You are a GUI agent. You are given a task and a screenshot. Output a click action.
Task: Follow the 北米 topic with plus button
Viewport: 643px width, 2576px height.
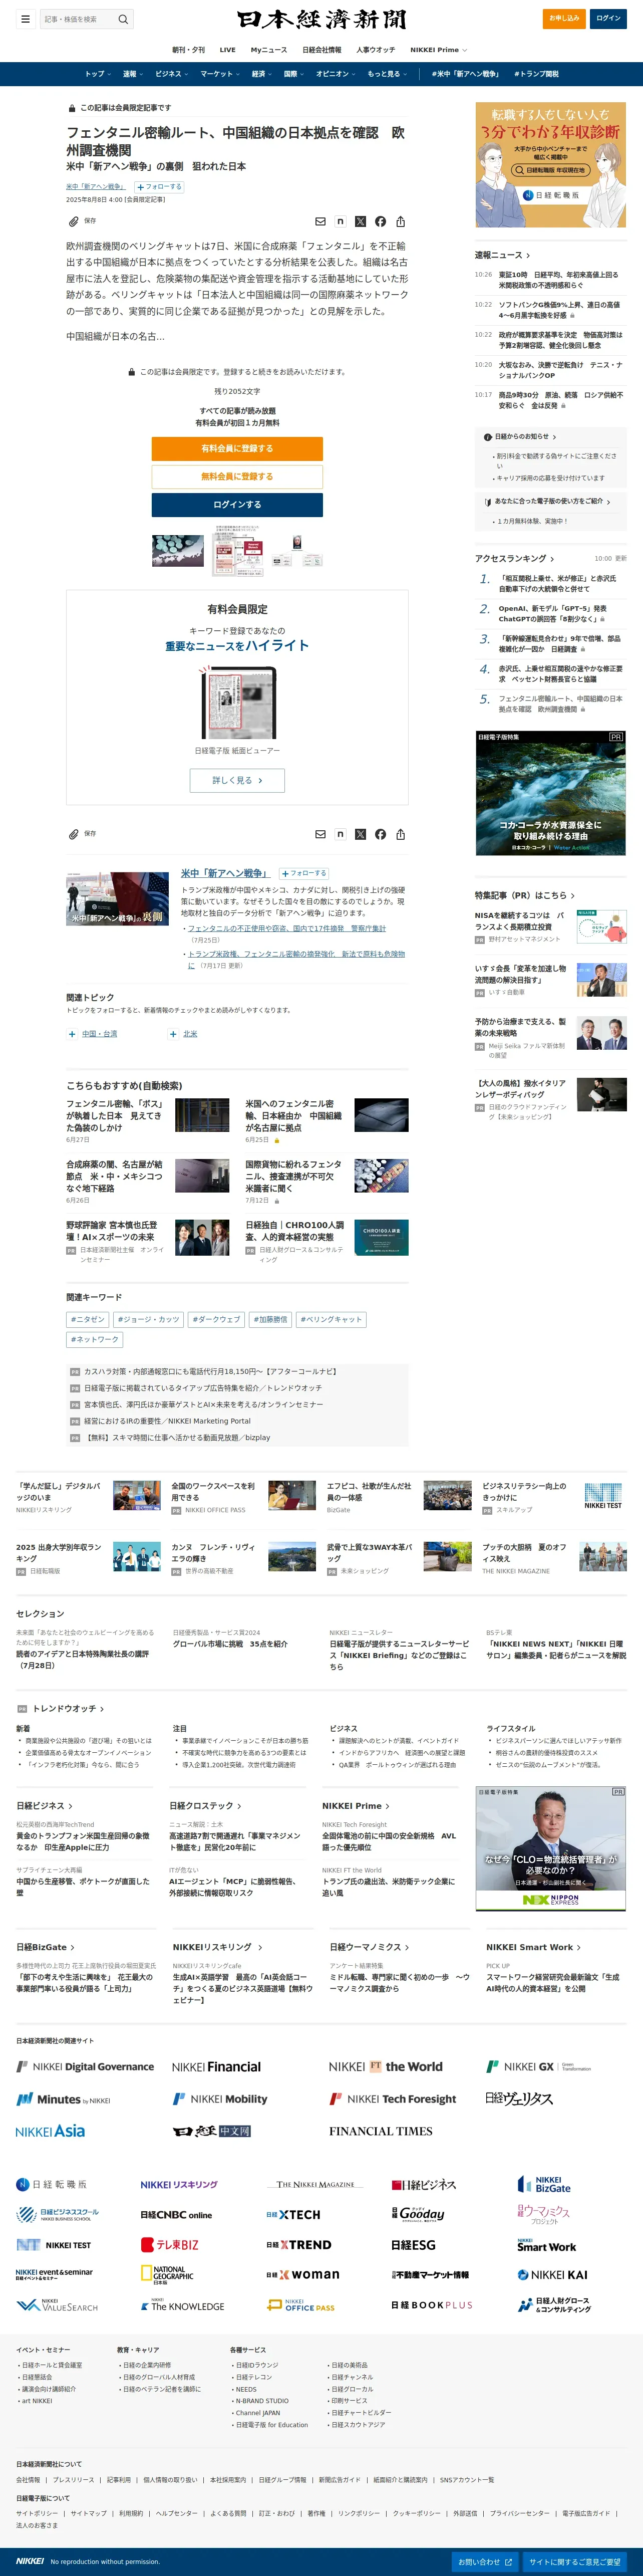click(173, 1034)
